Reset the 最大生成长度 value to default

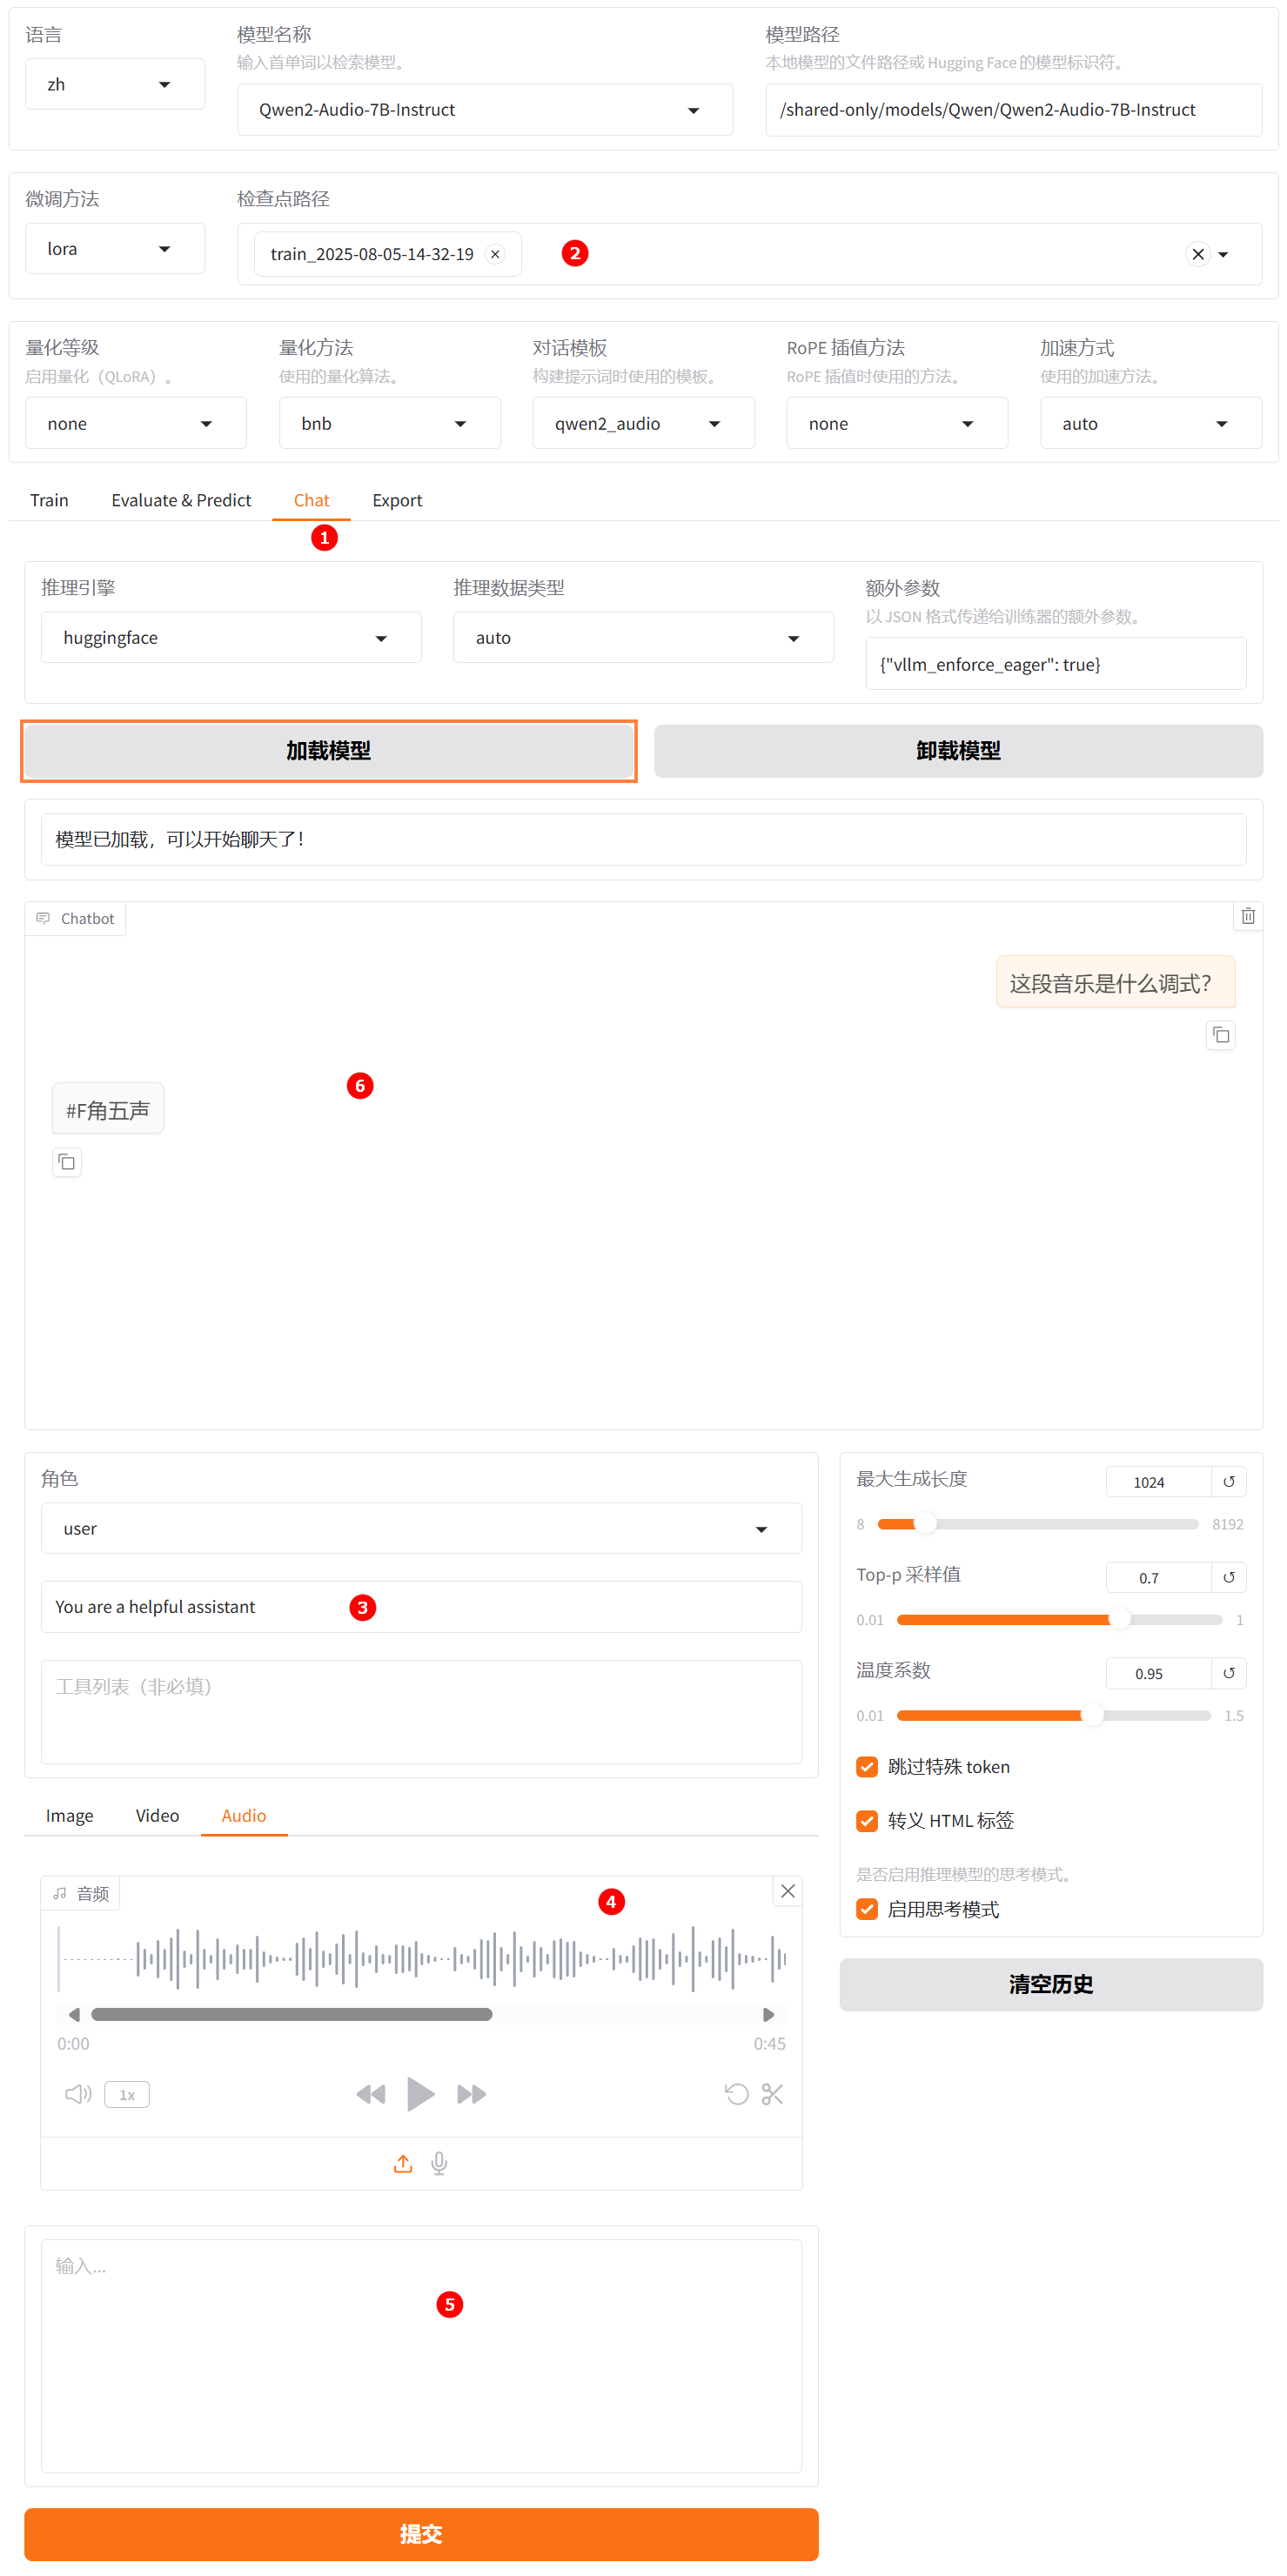(x=1228, y=1481)
